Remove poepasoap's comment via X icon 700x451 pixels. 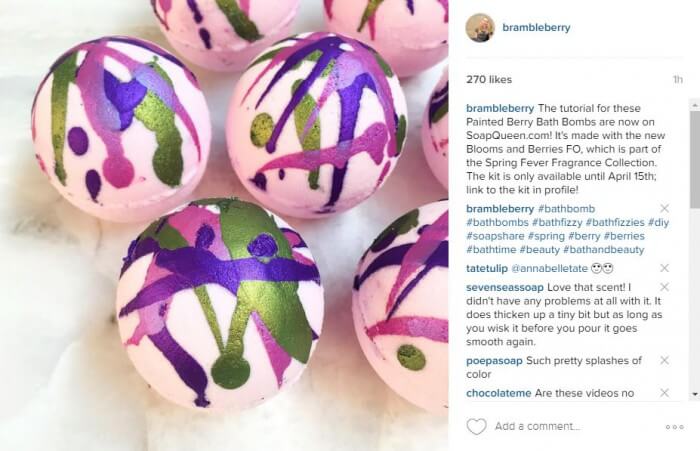[x=664, y=360]
